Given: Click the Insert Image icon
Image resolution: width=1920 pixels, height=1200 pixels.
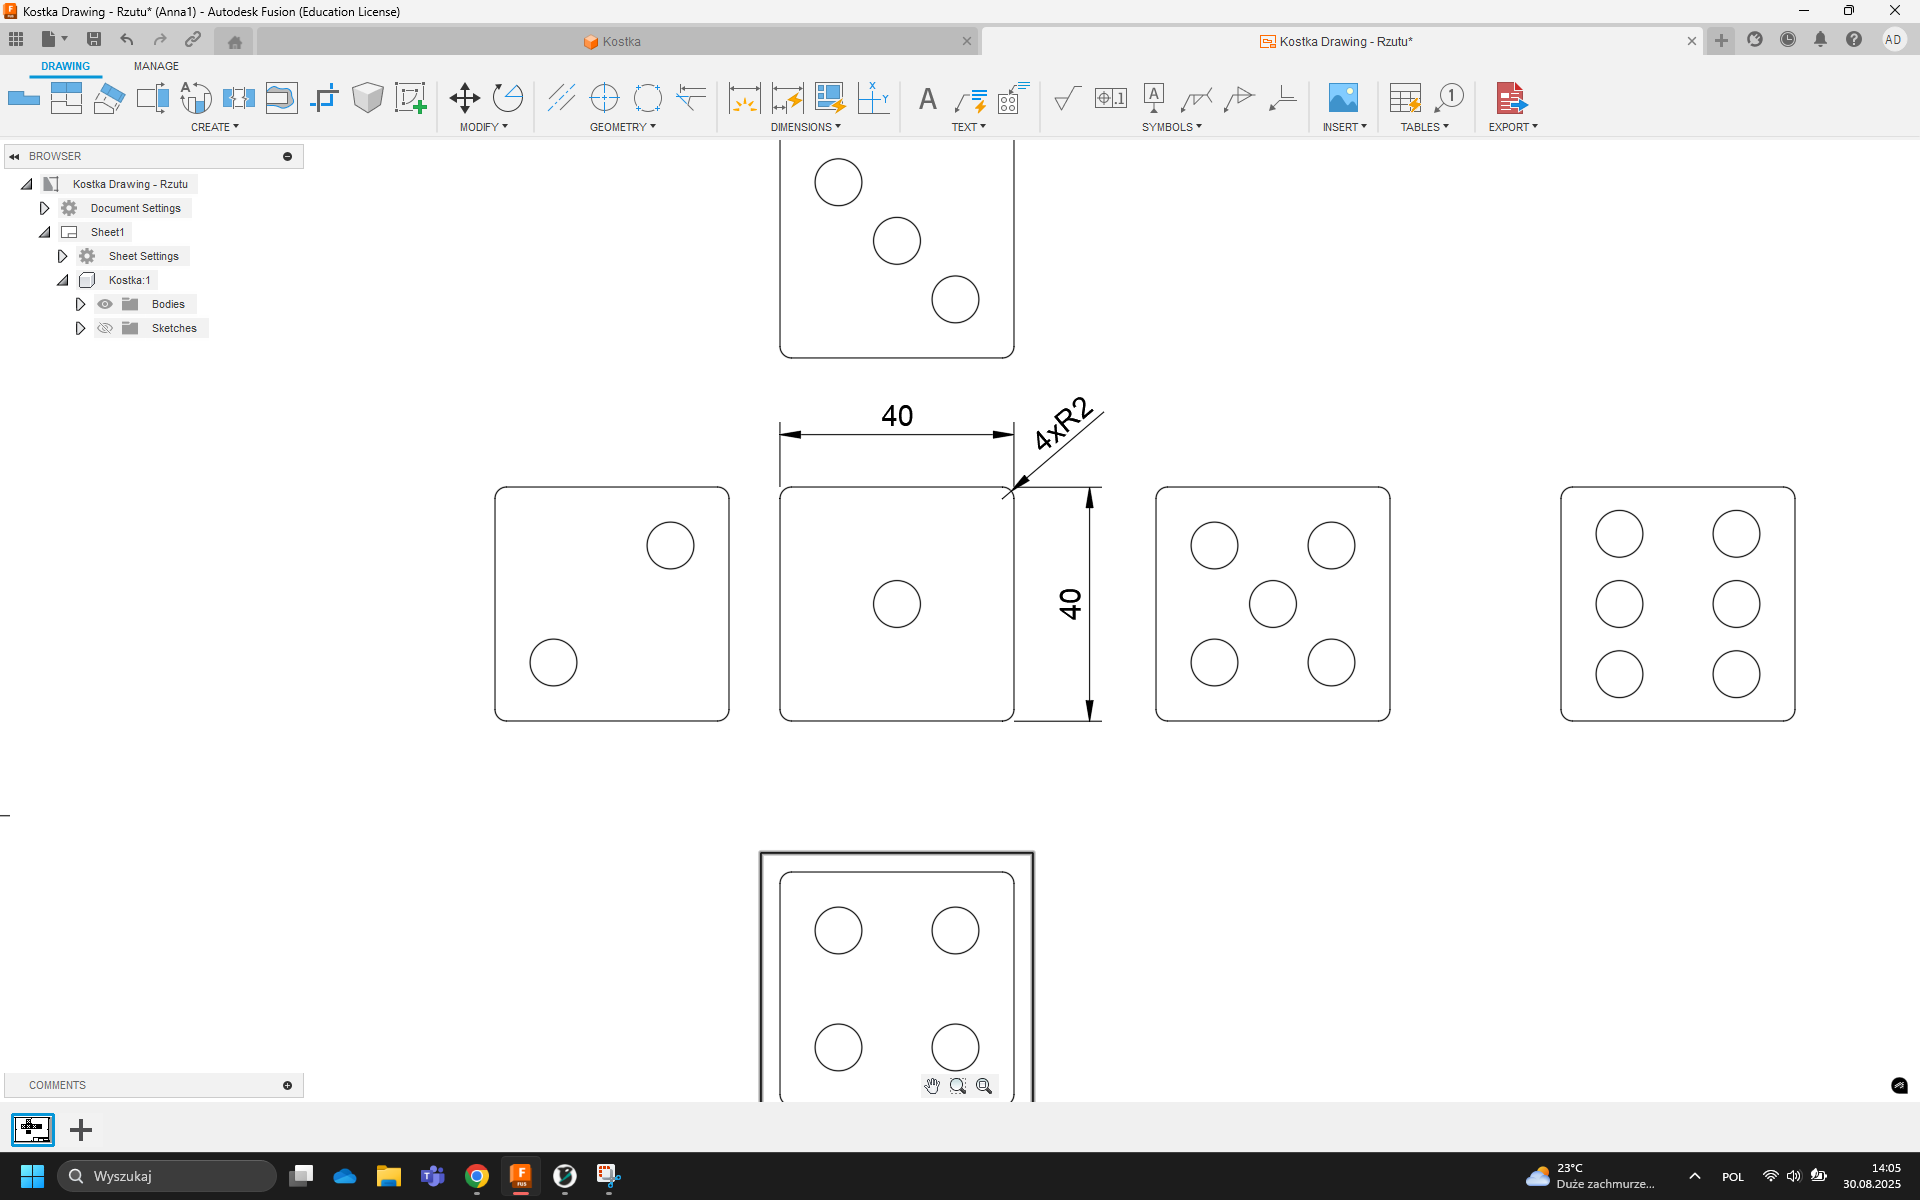Looking at the screenshot, I should [x=1342, y=98].
